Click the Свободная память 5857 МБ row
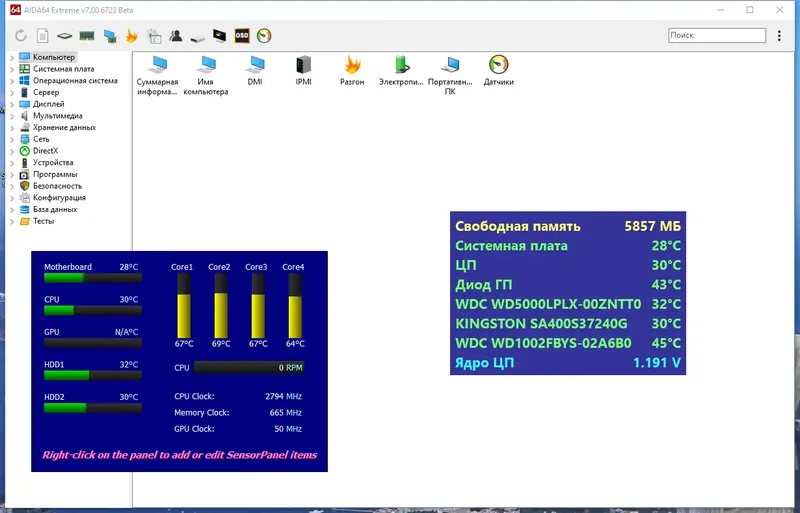The height and width of the screenshot is (513, 800). coord(568,226)
